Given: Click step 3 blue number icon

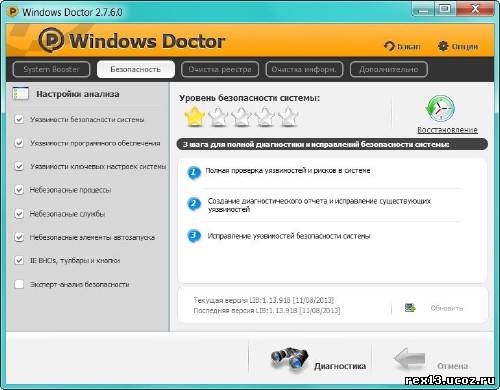Looking at the screenshot, I should pyautogui.click(x=194, y=236).
